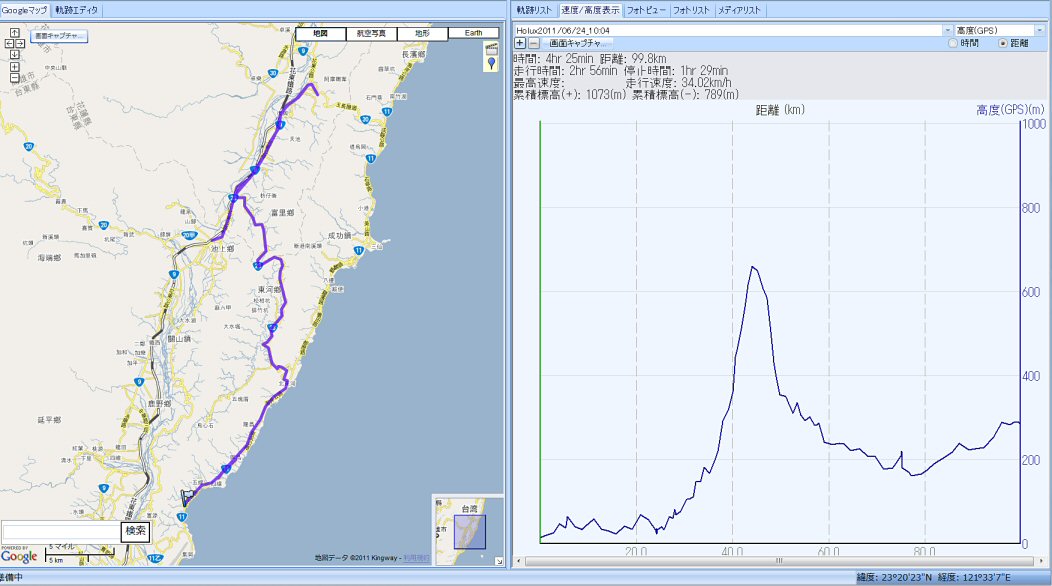The height and width of the screenshot is (586, 1052).
Task: Open the フォトビュー tab
Action: click(646, 10)
